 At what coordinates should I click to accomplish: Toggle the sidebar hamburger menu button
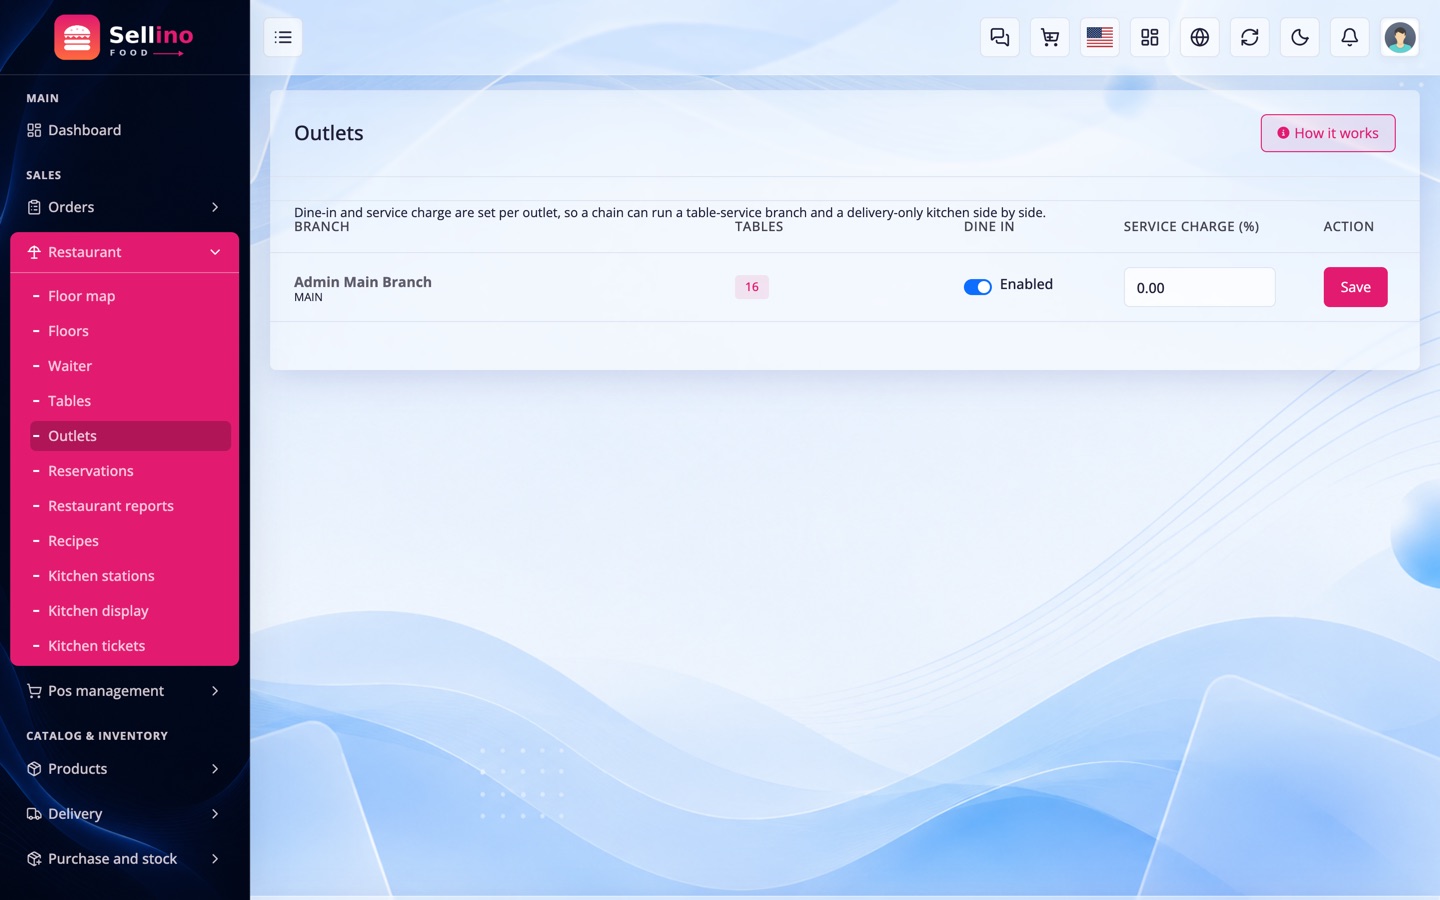(283, 37)
